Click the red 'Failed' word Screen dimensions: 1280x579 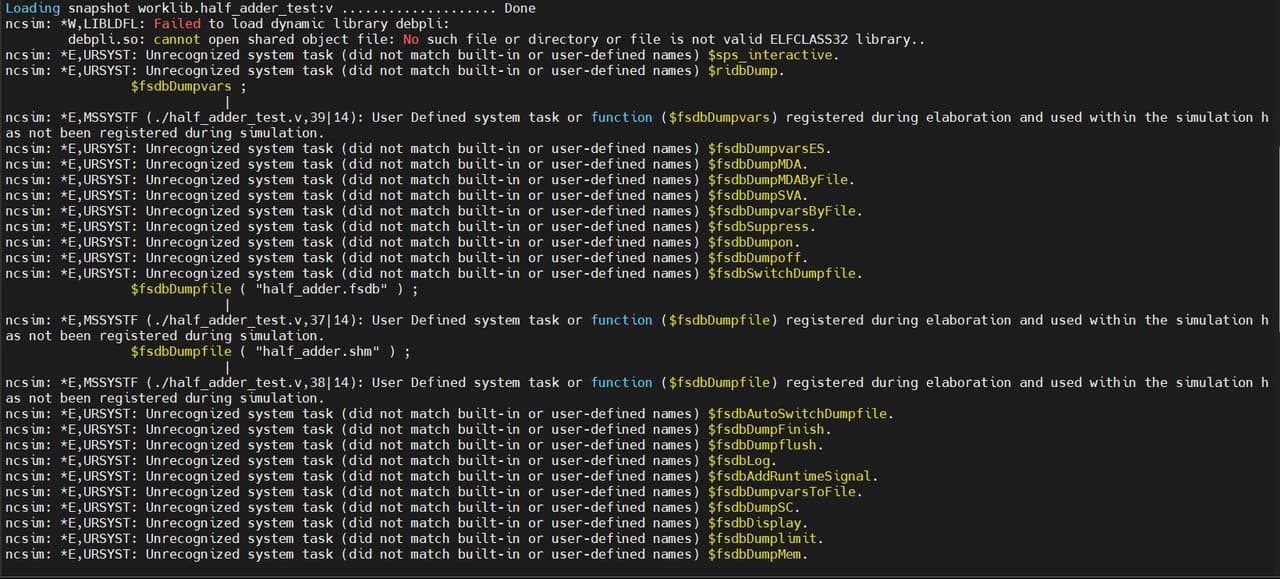tap(177, 24)
